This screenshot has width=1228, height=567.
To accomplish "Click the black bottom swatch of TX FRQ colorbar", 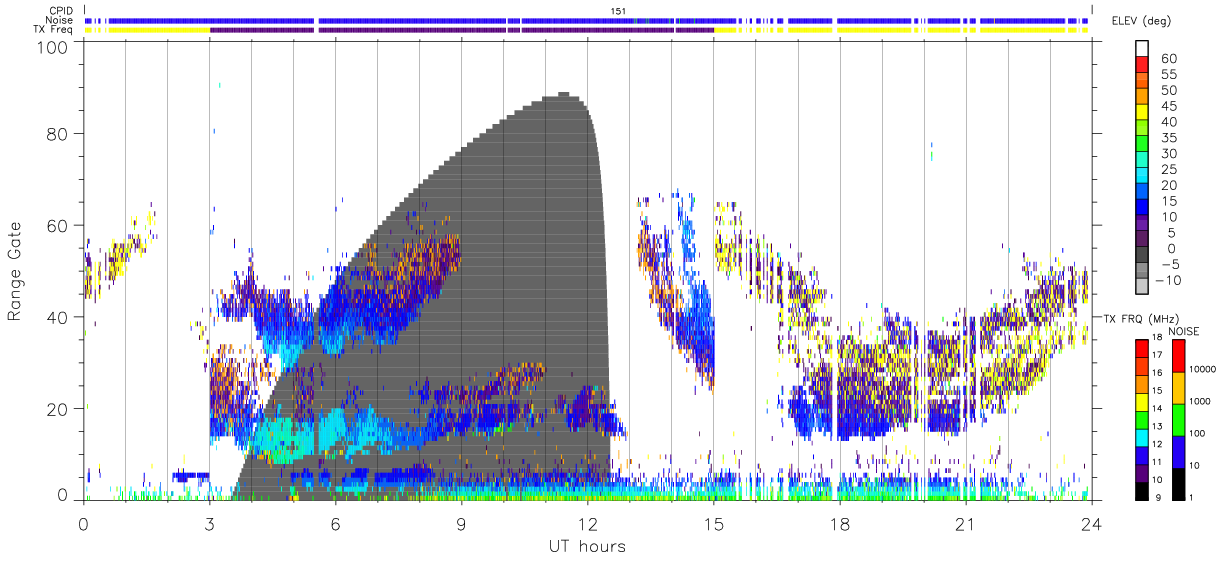I will click(x=1143, y=489).
